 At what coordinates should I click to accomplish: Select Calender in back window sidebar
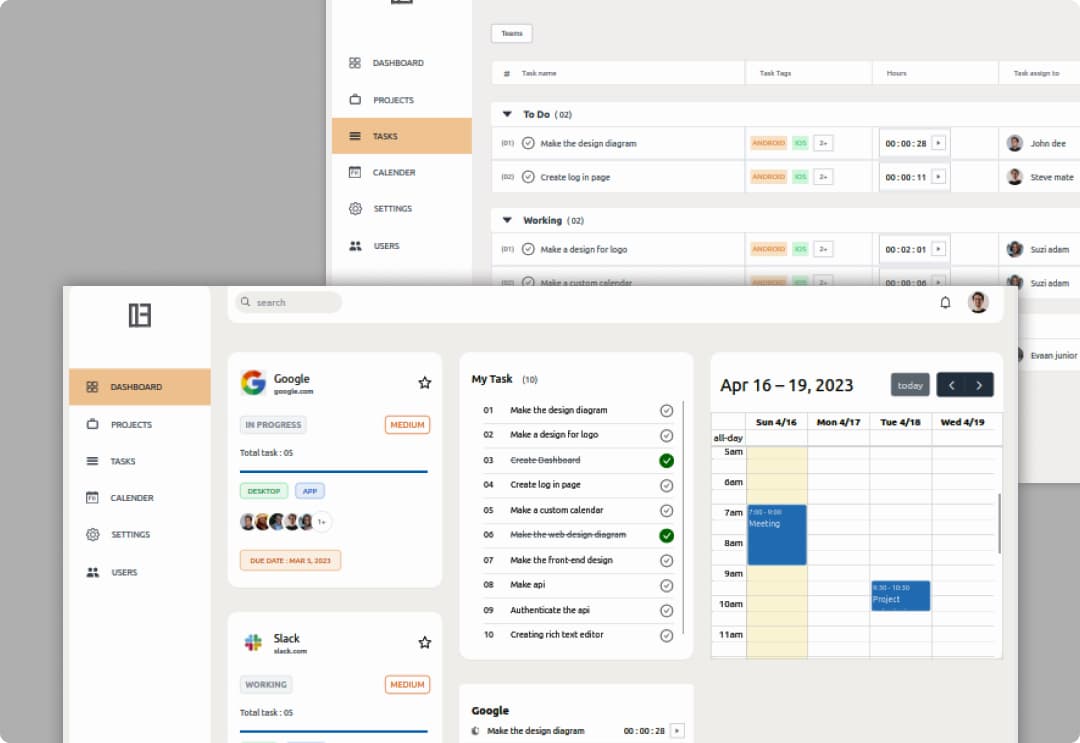(402, 172)
